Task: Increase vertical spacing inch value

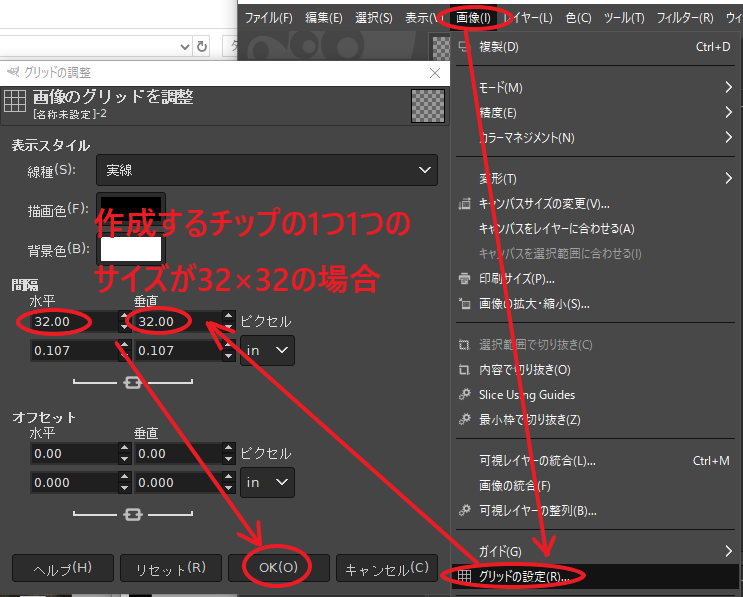Action: pyautogui.click(x=229, y=345)
